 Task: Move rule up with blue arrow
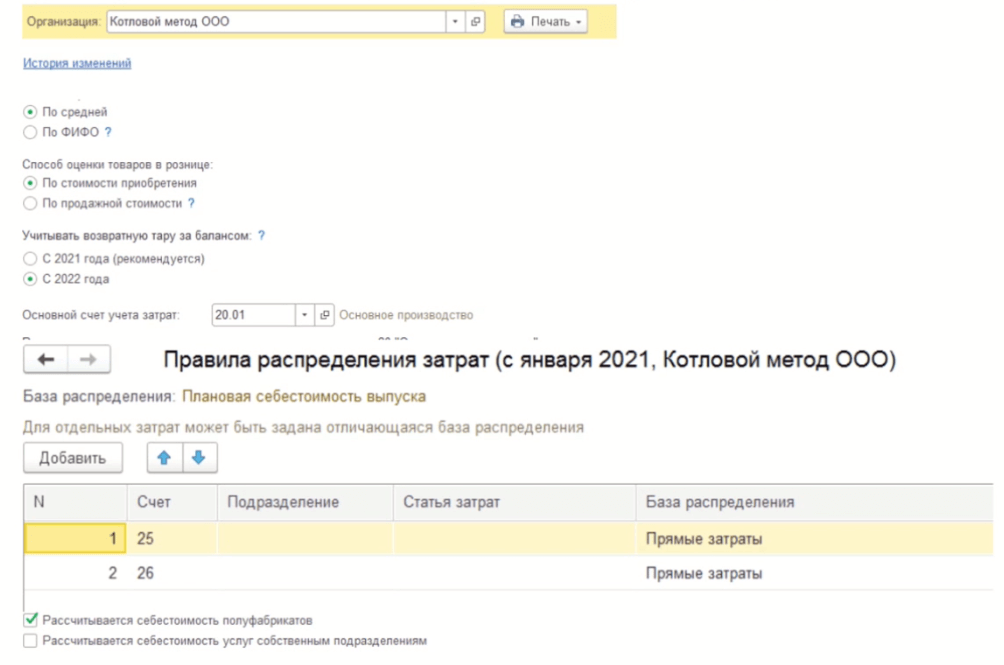point(164,458)
